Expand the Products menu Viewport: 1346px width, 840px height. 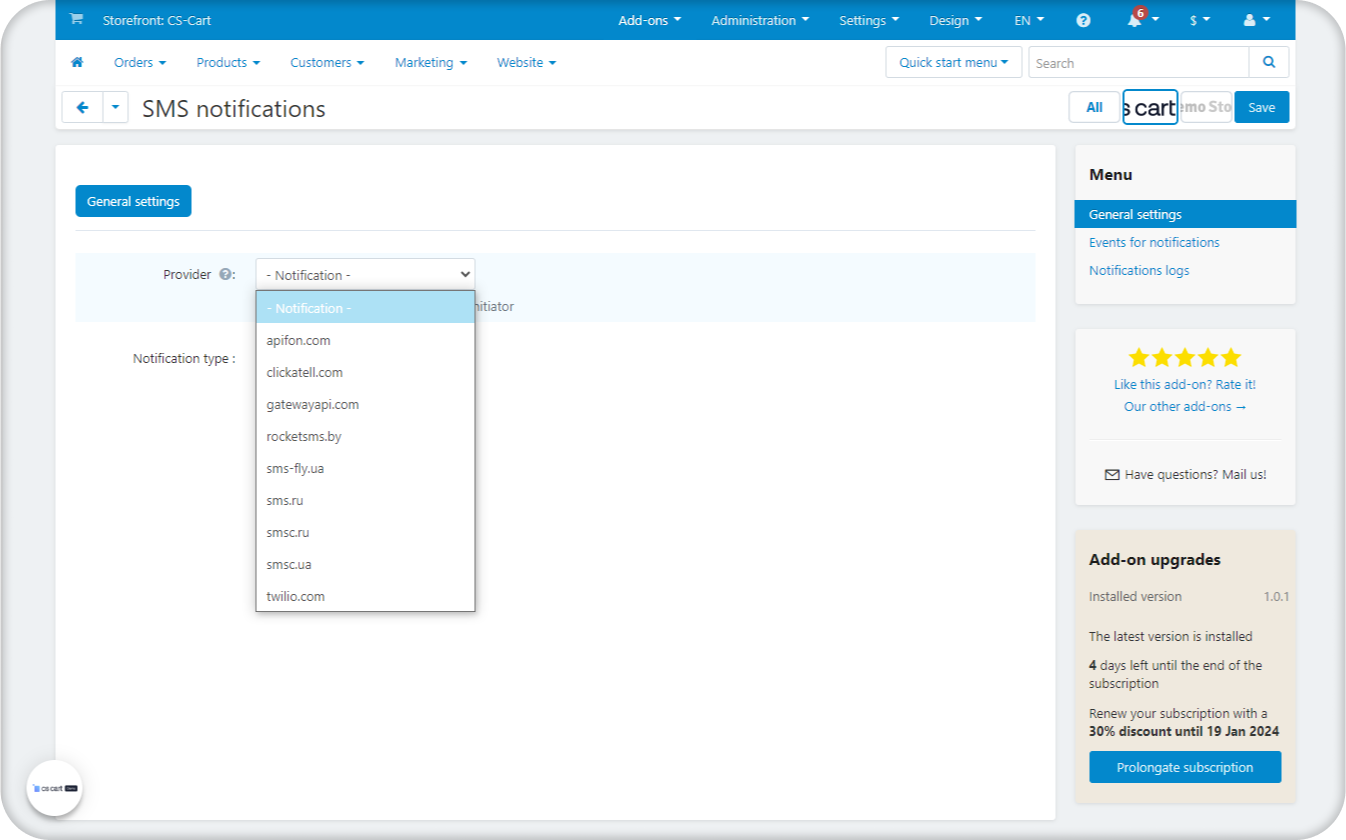coord(228,62)
